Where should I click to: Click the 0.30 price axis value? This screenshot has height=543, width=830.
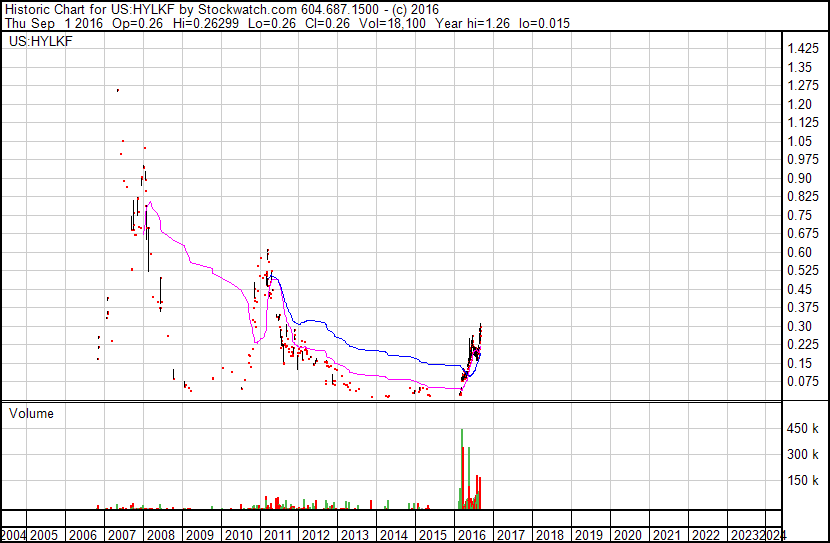(x=799, y=327)
